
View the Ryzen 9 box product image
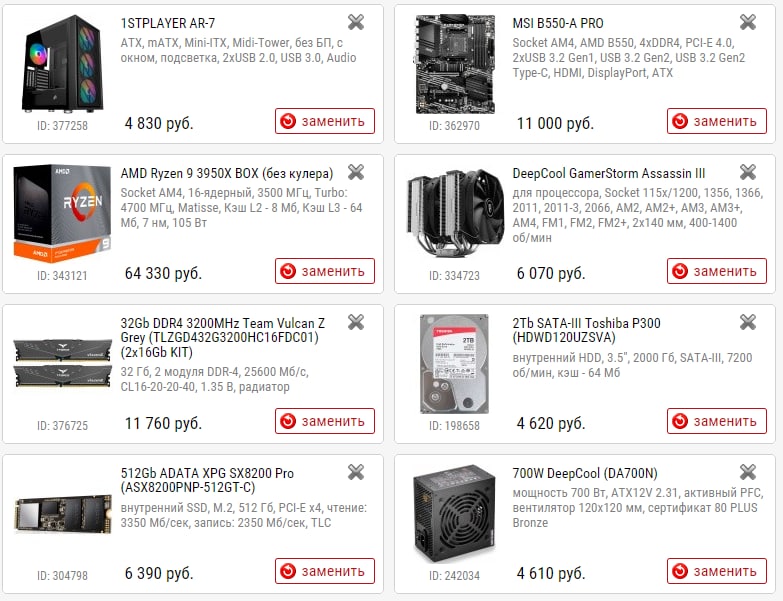coord(62,214)
